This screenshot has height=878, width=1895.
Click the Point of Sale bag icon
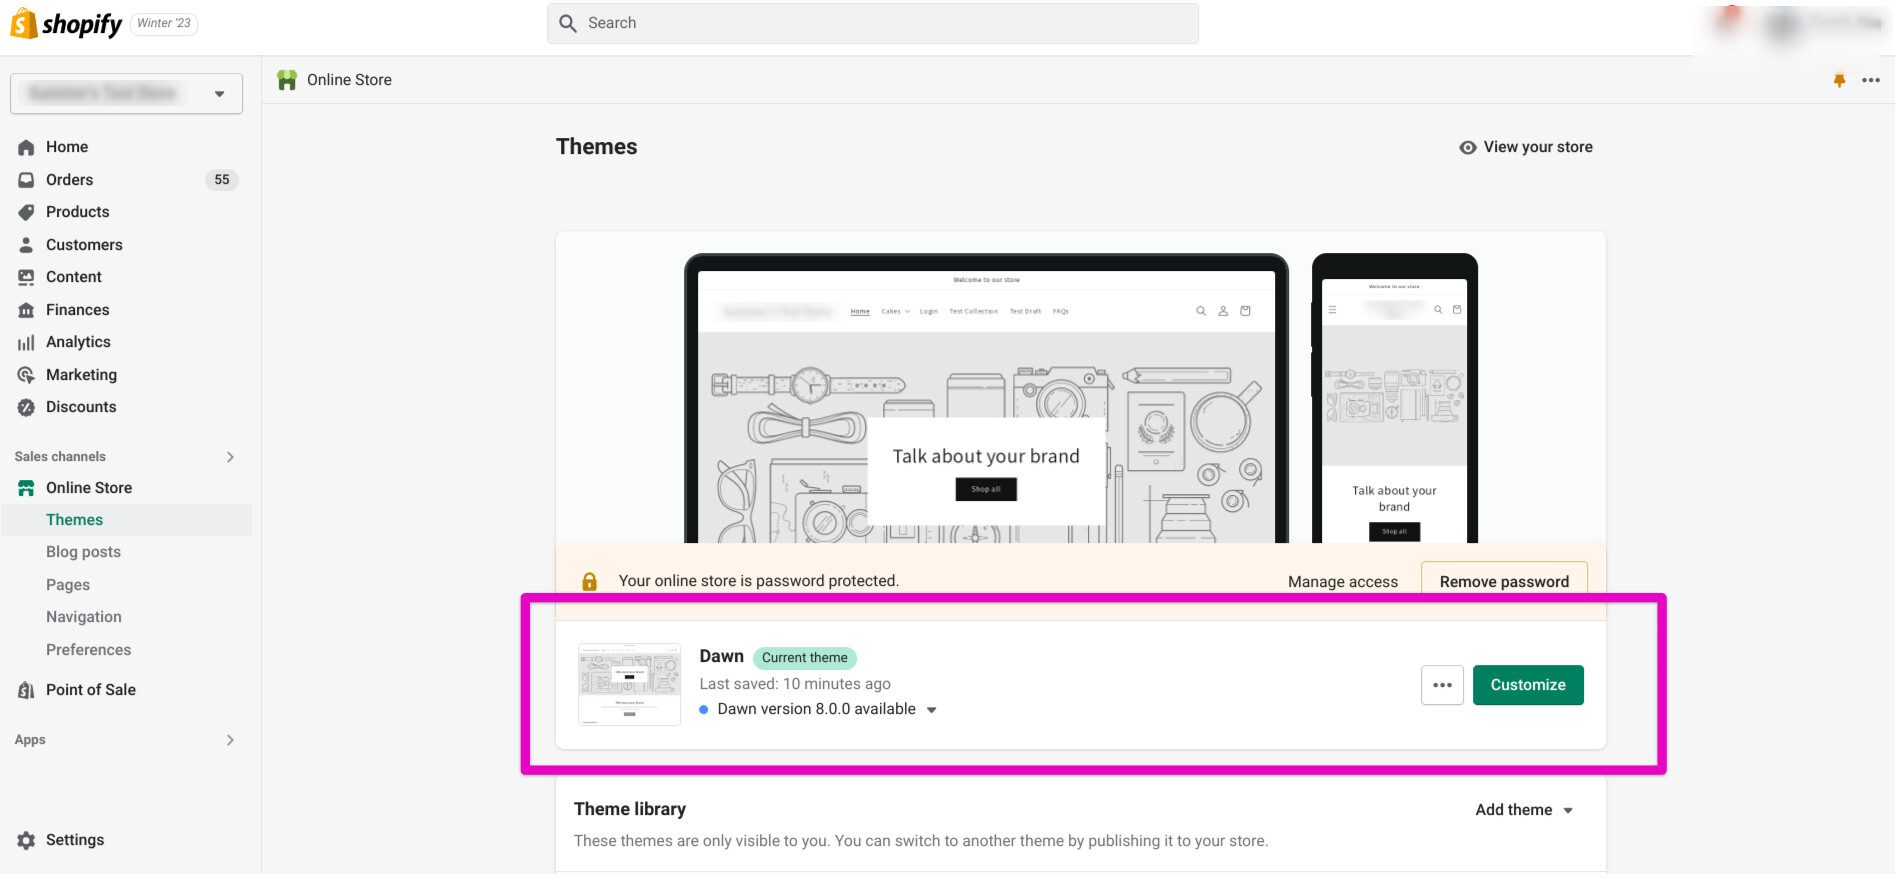pyautogui.click(x=26, y=690)
